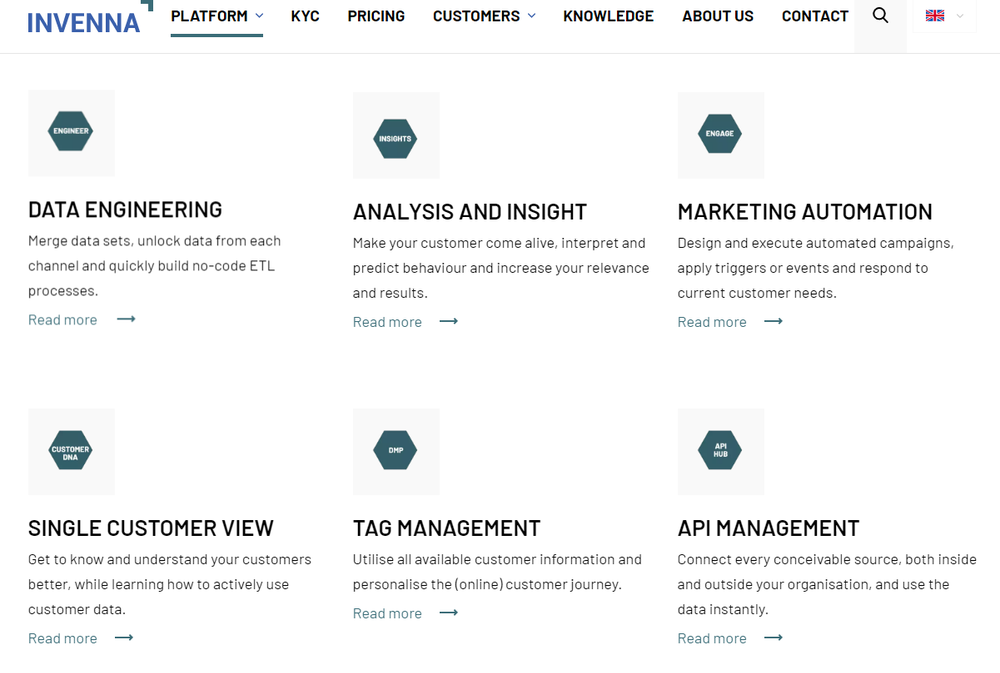Click the API Hub hexagon icon
This screenshot has height=673, width=1000.
[720, 450]
